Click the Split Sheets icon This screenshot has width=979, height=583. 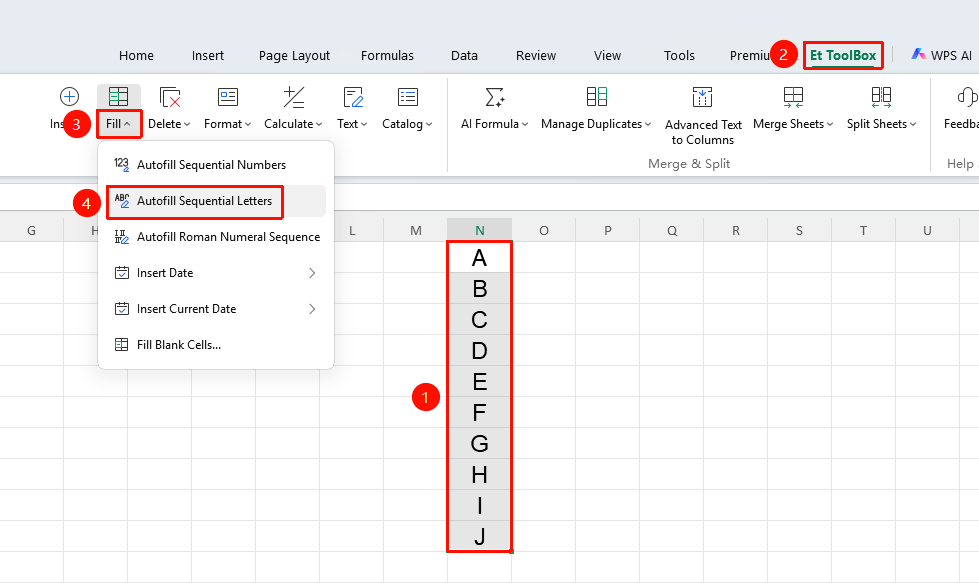pos(882,96)
